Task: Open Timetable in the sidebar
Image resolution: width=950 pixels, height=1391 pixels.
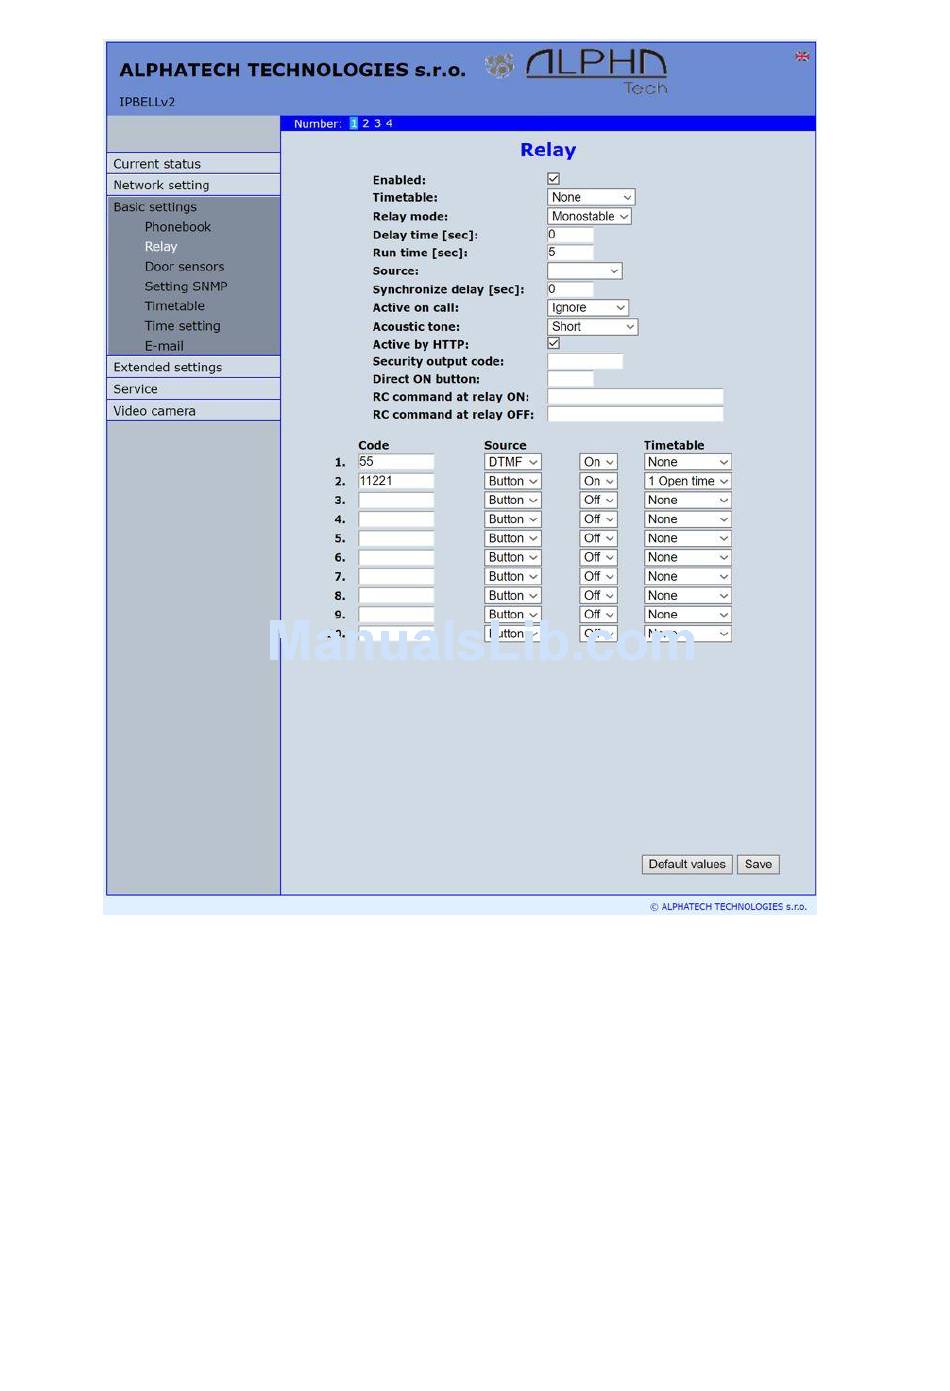Action: point(174,306)
